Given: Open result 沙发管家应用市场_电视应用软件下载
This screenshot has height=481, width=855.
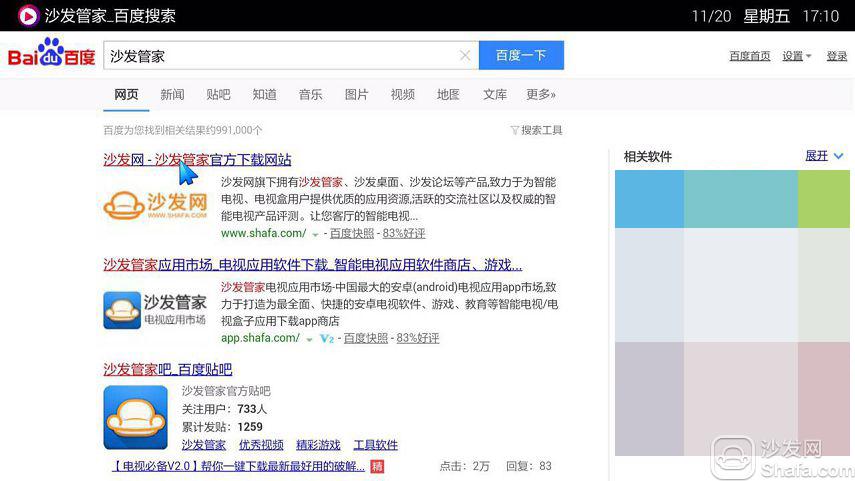Looking at the screenshot, I should 312,265.
